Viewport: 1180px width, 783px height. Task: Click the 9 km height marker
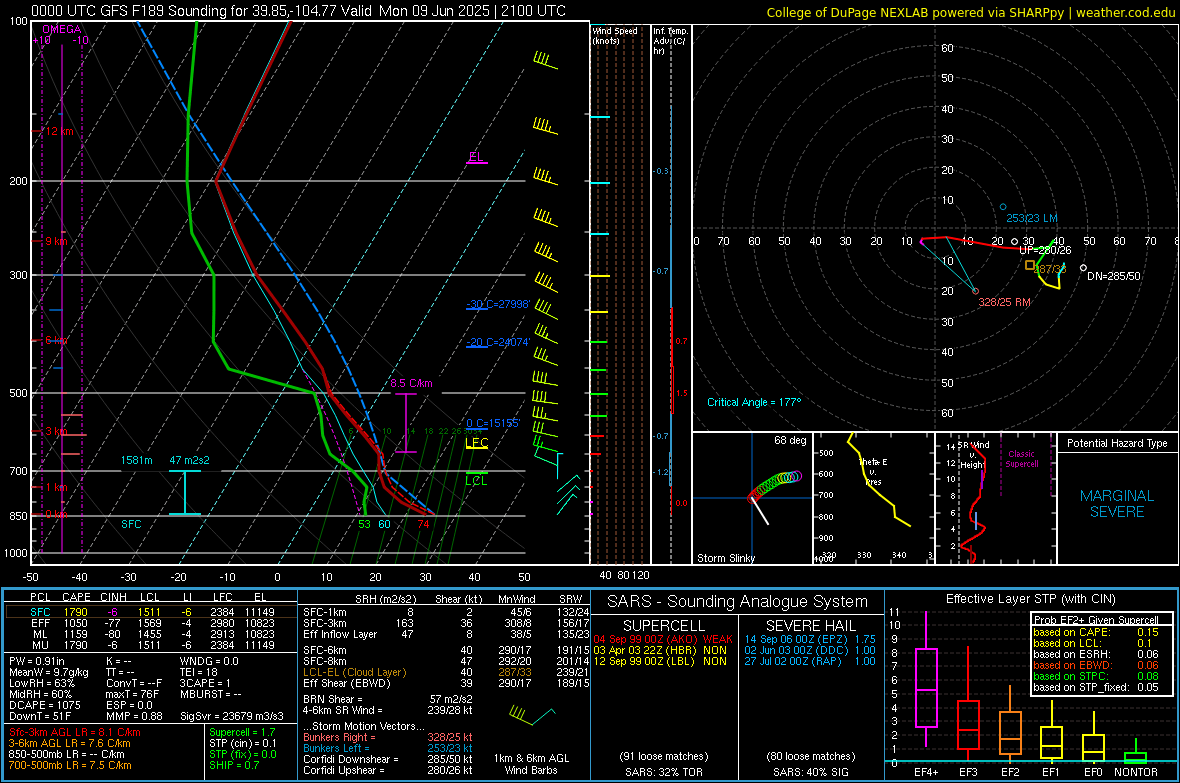(x=56, y=242)
